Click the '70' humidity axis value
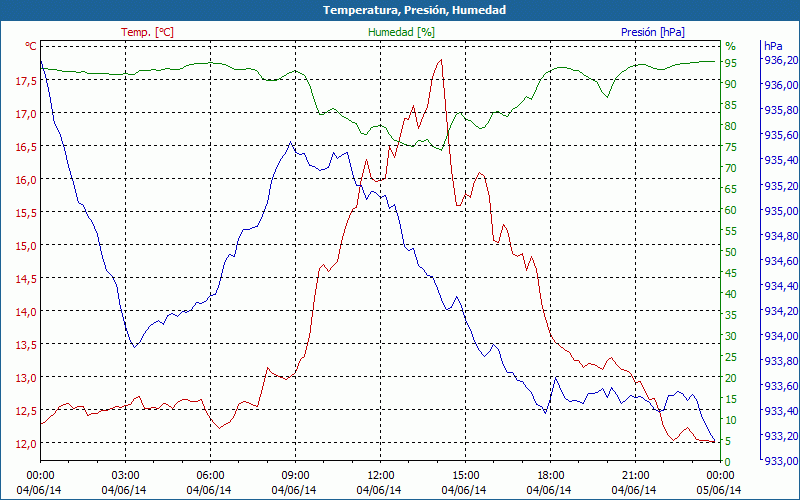The height and width of the screenshot is (500, 800). click(731, 168)
